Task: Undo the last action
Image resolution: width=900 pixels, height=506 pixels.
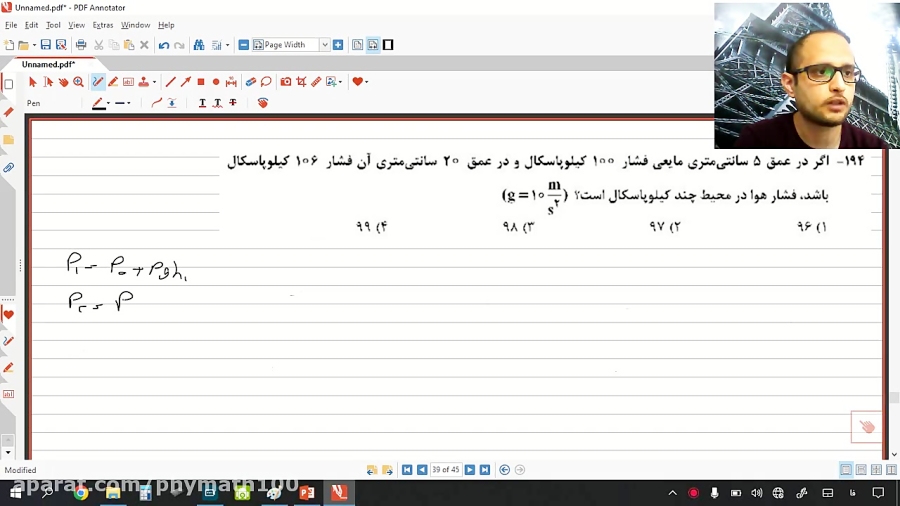Action: (164, 45)
